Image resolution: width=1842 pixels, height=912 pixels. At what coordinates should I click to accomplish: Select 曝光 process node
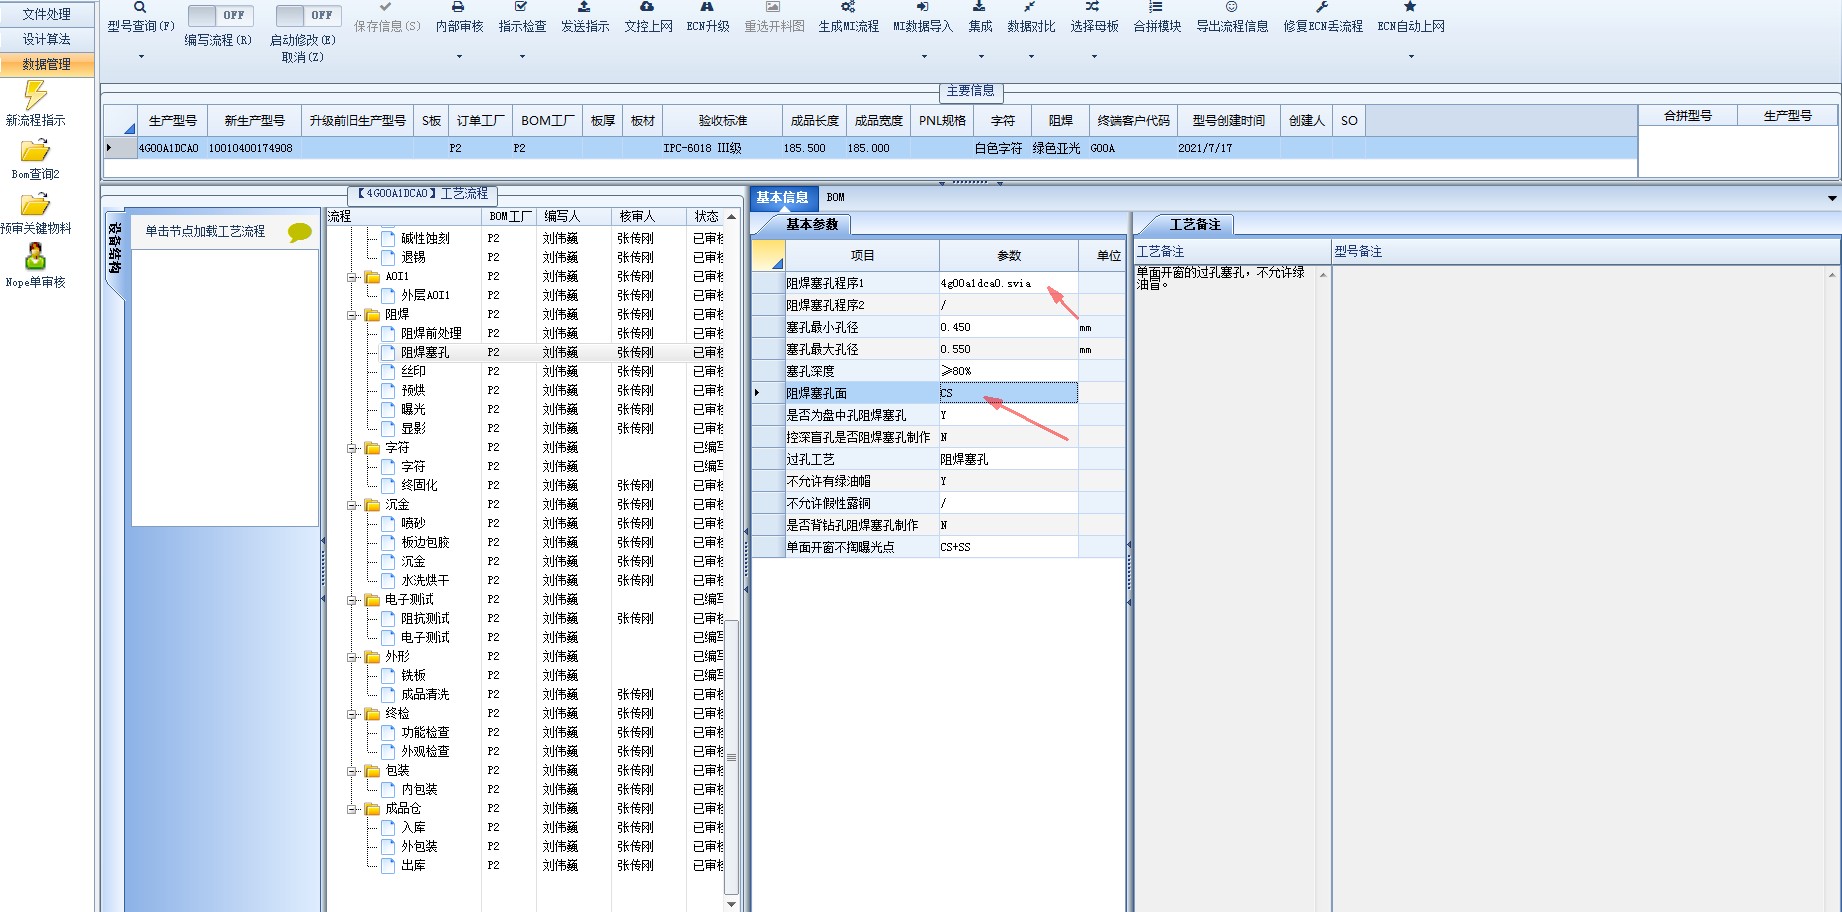point(413,410)
